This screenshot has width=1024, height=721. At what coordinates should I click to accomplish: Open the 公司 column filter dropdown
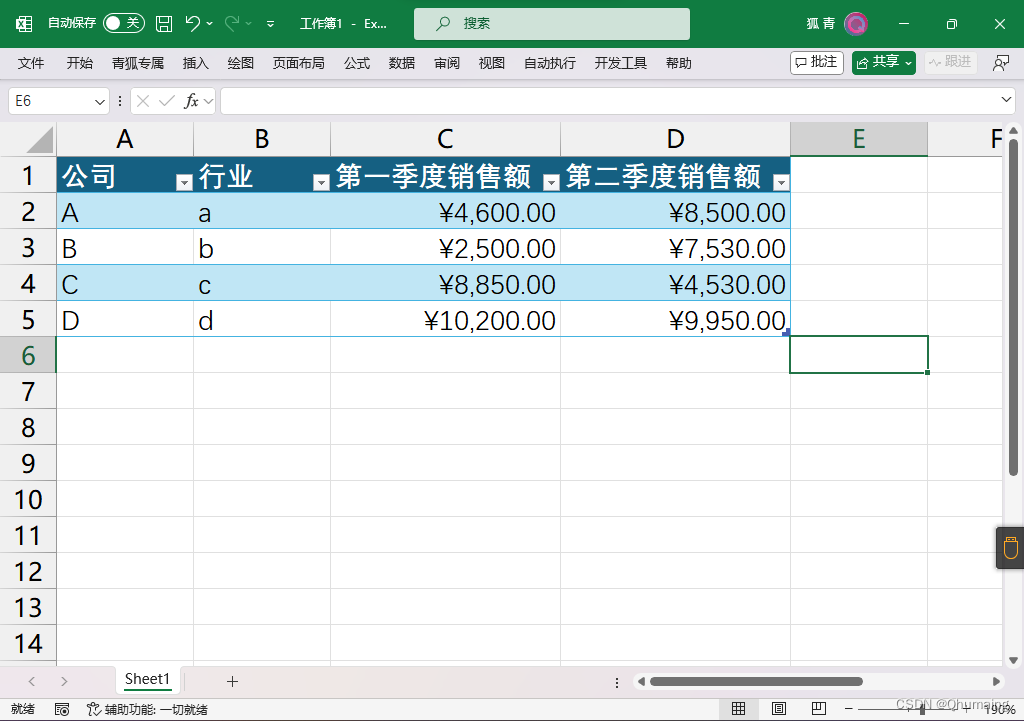coord(184,180)
